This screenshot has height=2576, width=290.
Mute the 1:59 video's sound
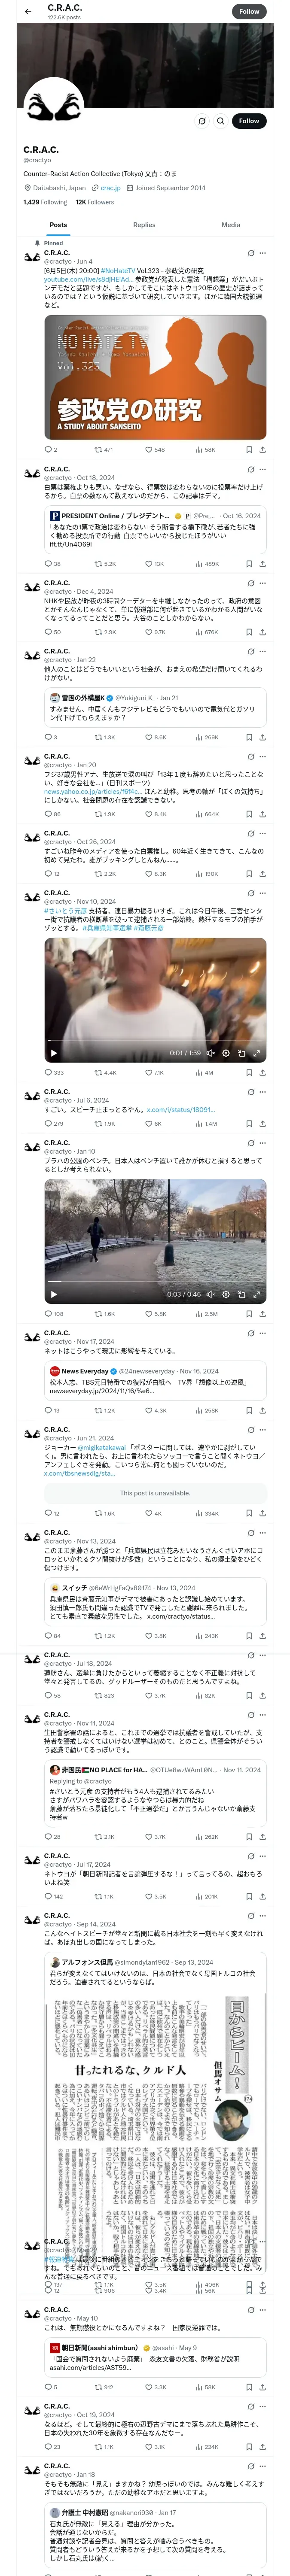[210, 1053]
